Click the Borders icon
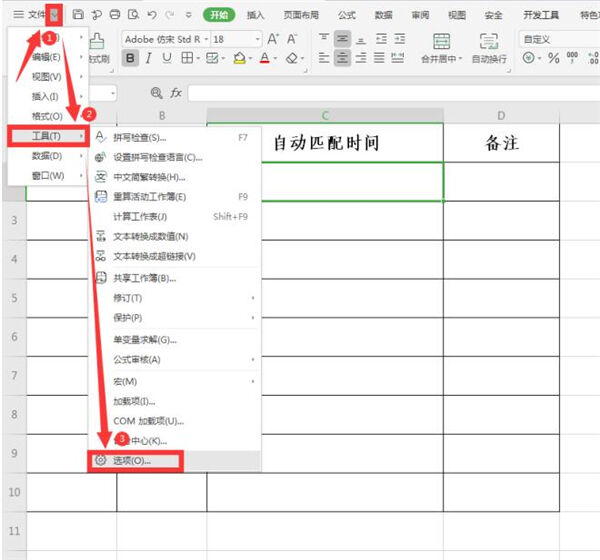 [x=187, y=58]
